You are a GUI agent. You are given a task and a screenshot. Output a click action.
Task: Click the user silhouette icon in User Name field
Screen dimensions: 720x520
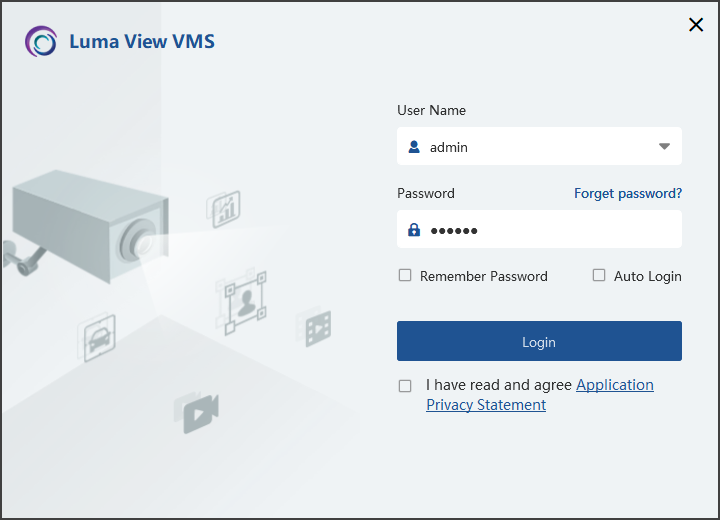414,147
